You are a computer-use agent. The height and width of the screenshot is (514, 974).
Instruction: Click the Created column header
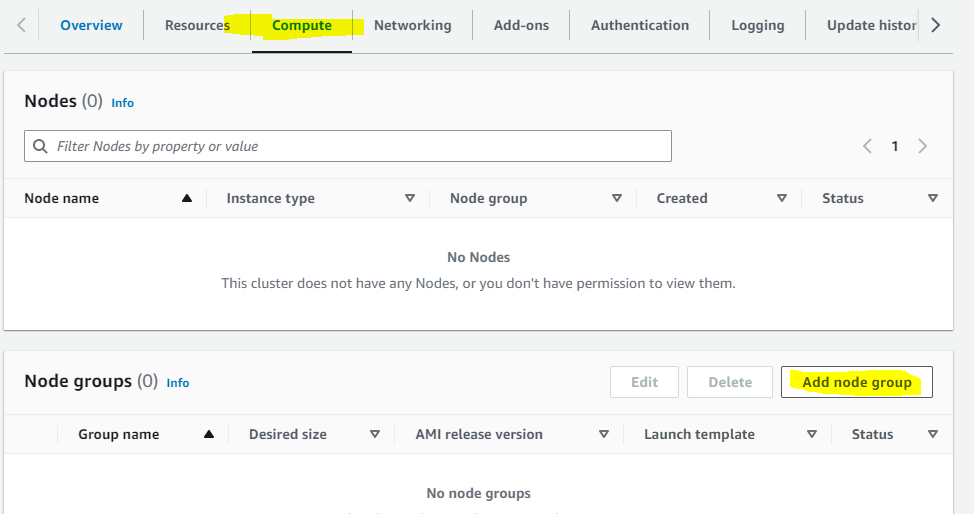coord(682,198)
